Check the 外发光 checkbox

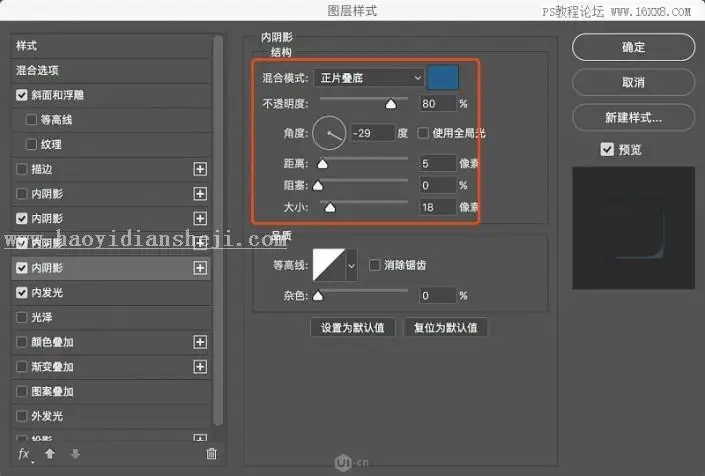coord(21,416)
